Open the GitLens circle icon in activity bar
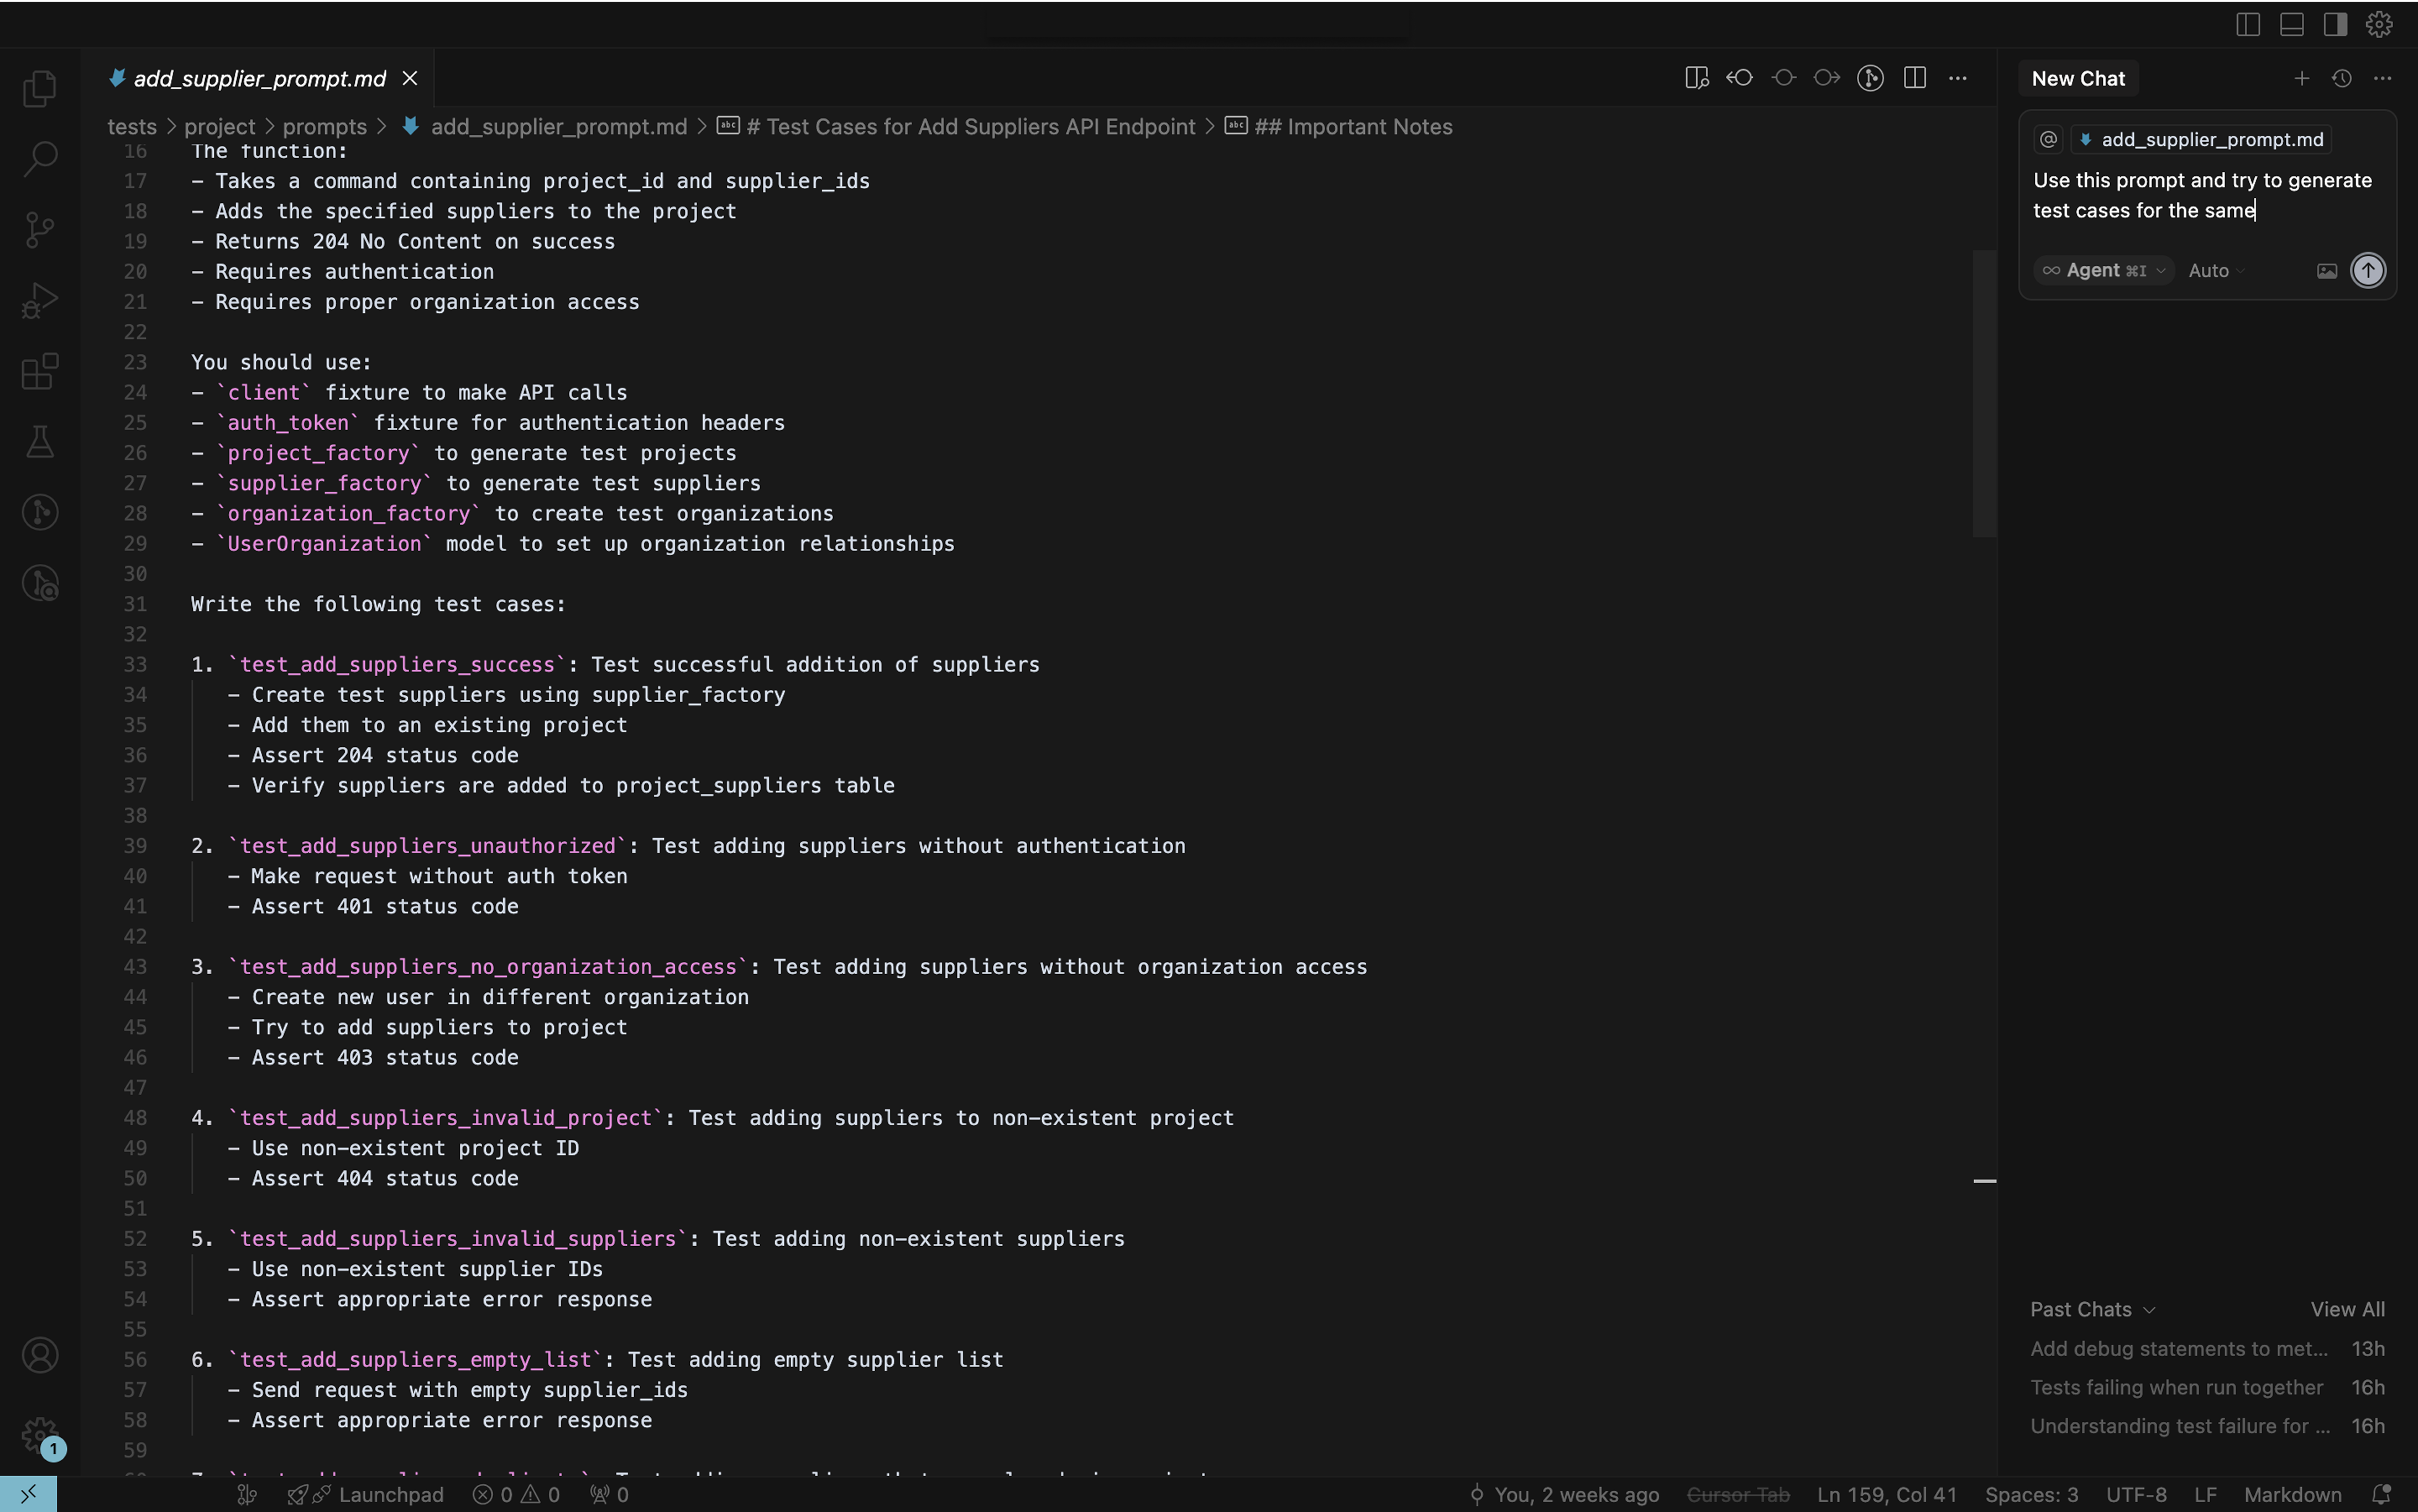 pos(40,512)
